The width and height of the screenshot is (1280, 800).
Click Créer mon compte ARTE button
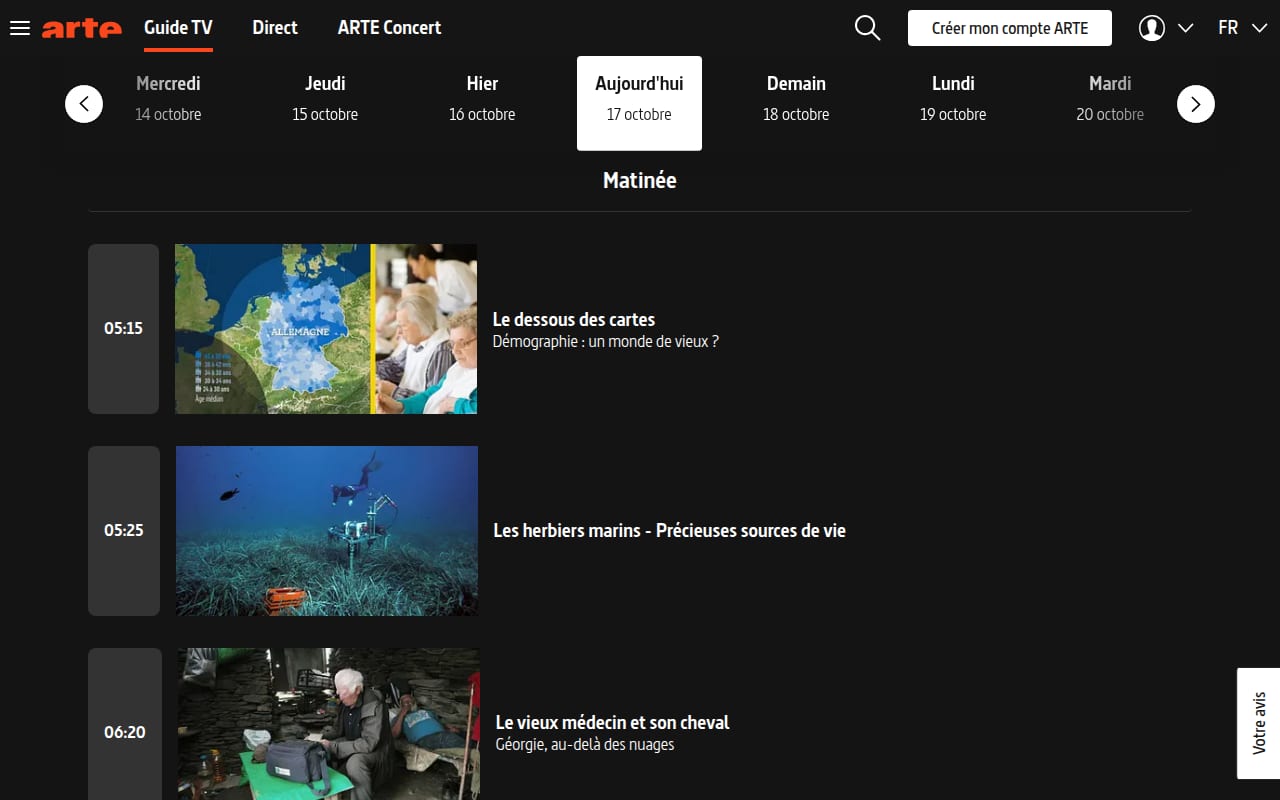1010,28
